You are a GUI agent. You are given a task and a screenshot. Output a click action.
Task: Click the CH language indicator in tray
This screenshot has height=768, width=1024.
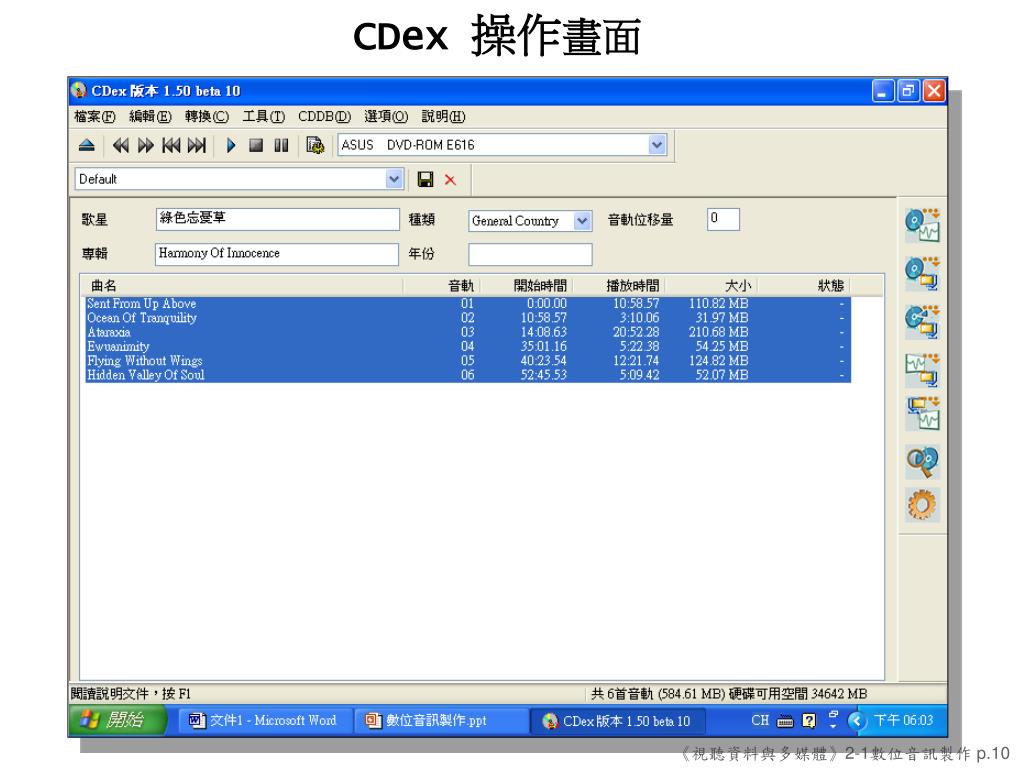coord(760,720)
